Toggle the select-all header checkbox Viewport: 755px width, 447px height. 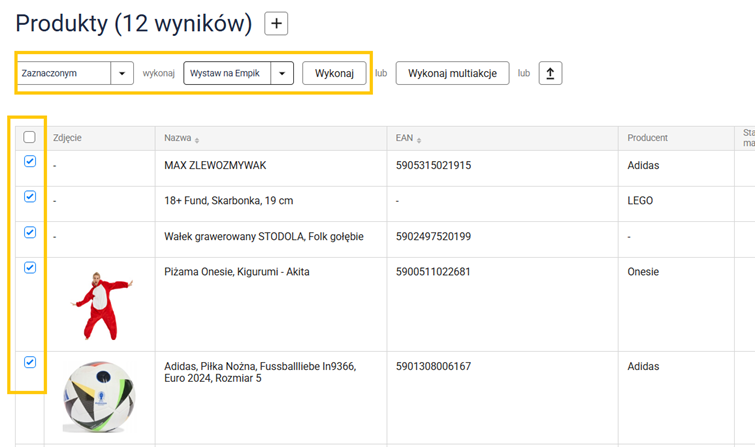pyautogui.click(x=29, y=138)
